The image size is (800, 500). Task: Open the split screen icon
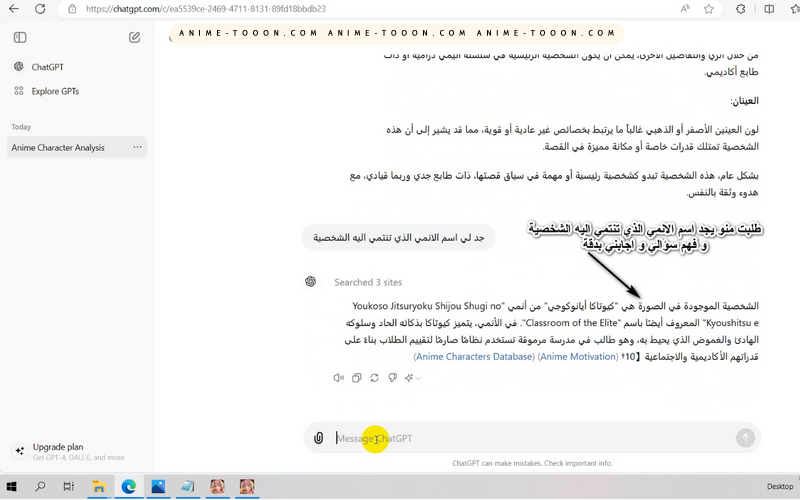click(769, 9)
